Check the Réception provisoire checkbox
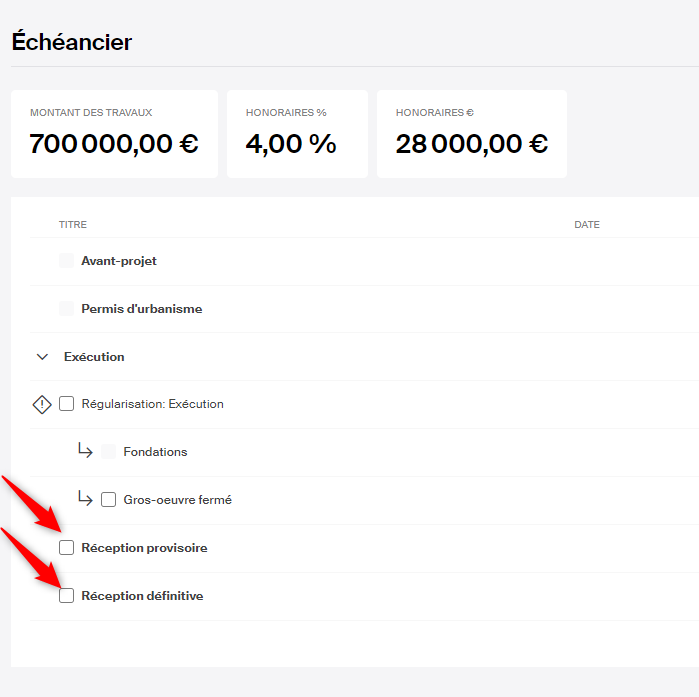699x697 pixels. tap(67, 548)
